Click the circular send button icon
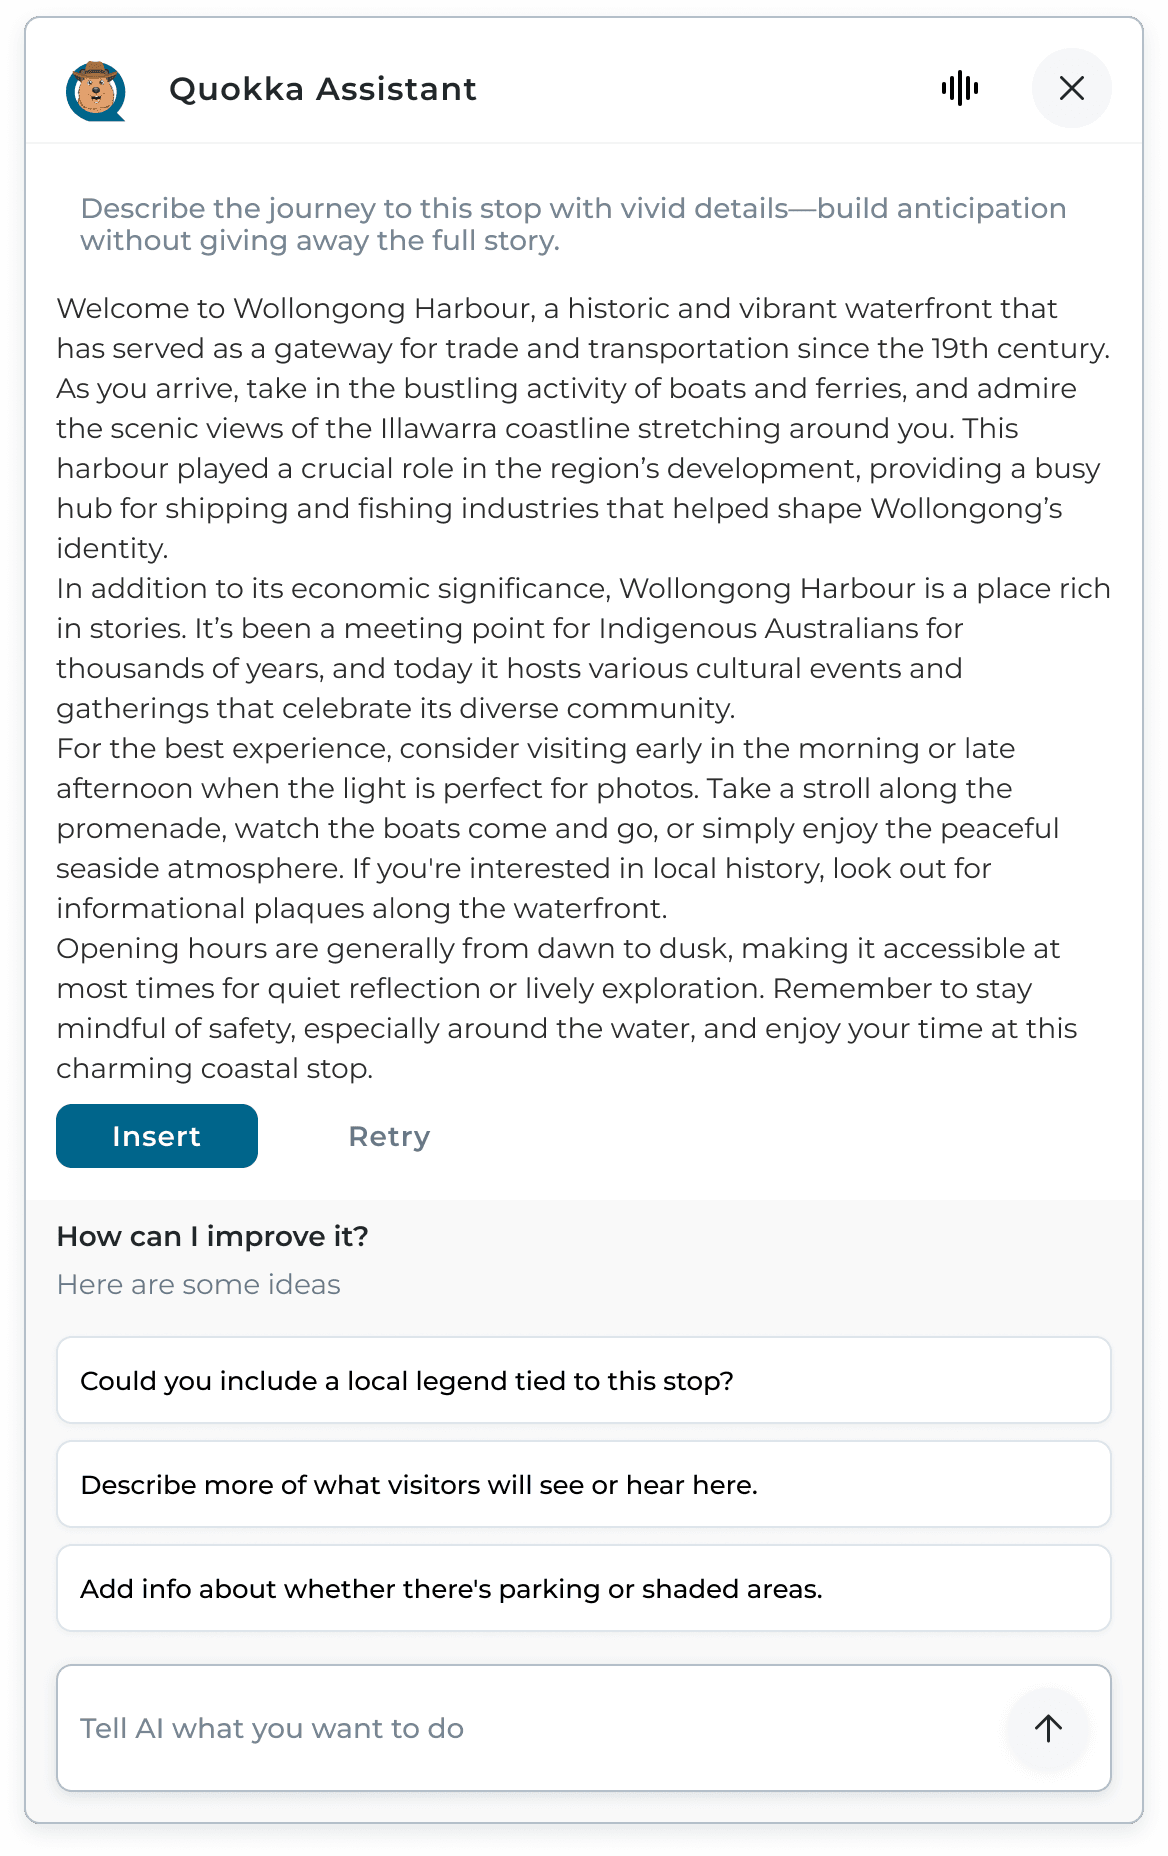 coord(1047,1728)
